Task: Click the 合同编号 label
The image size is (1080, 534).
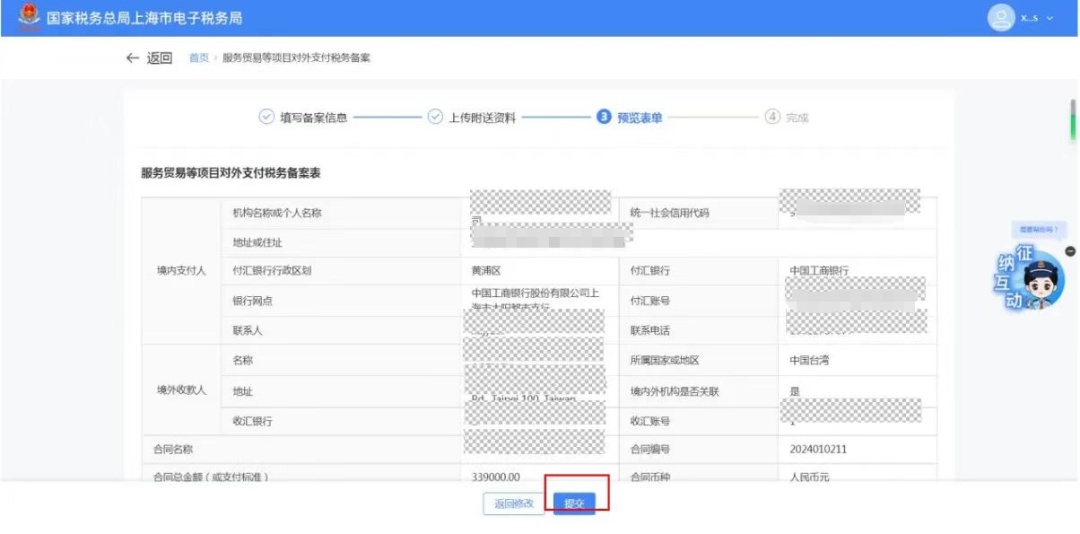Action: click(x=650, y=449)
